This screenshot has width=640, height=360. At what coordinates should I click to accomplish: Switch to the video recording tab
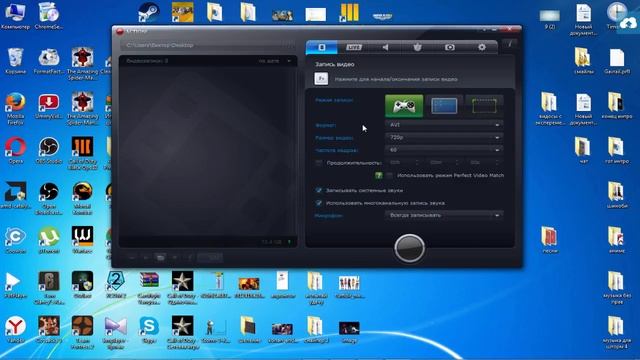(x=322, y=47)
